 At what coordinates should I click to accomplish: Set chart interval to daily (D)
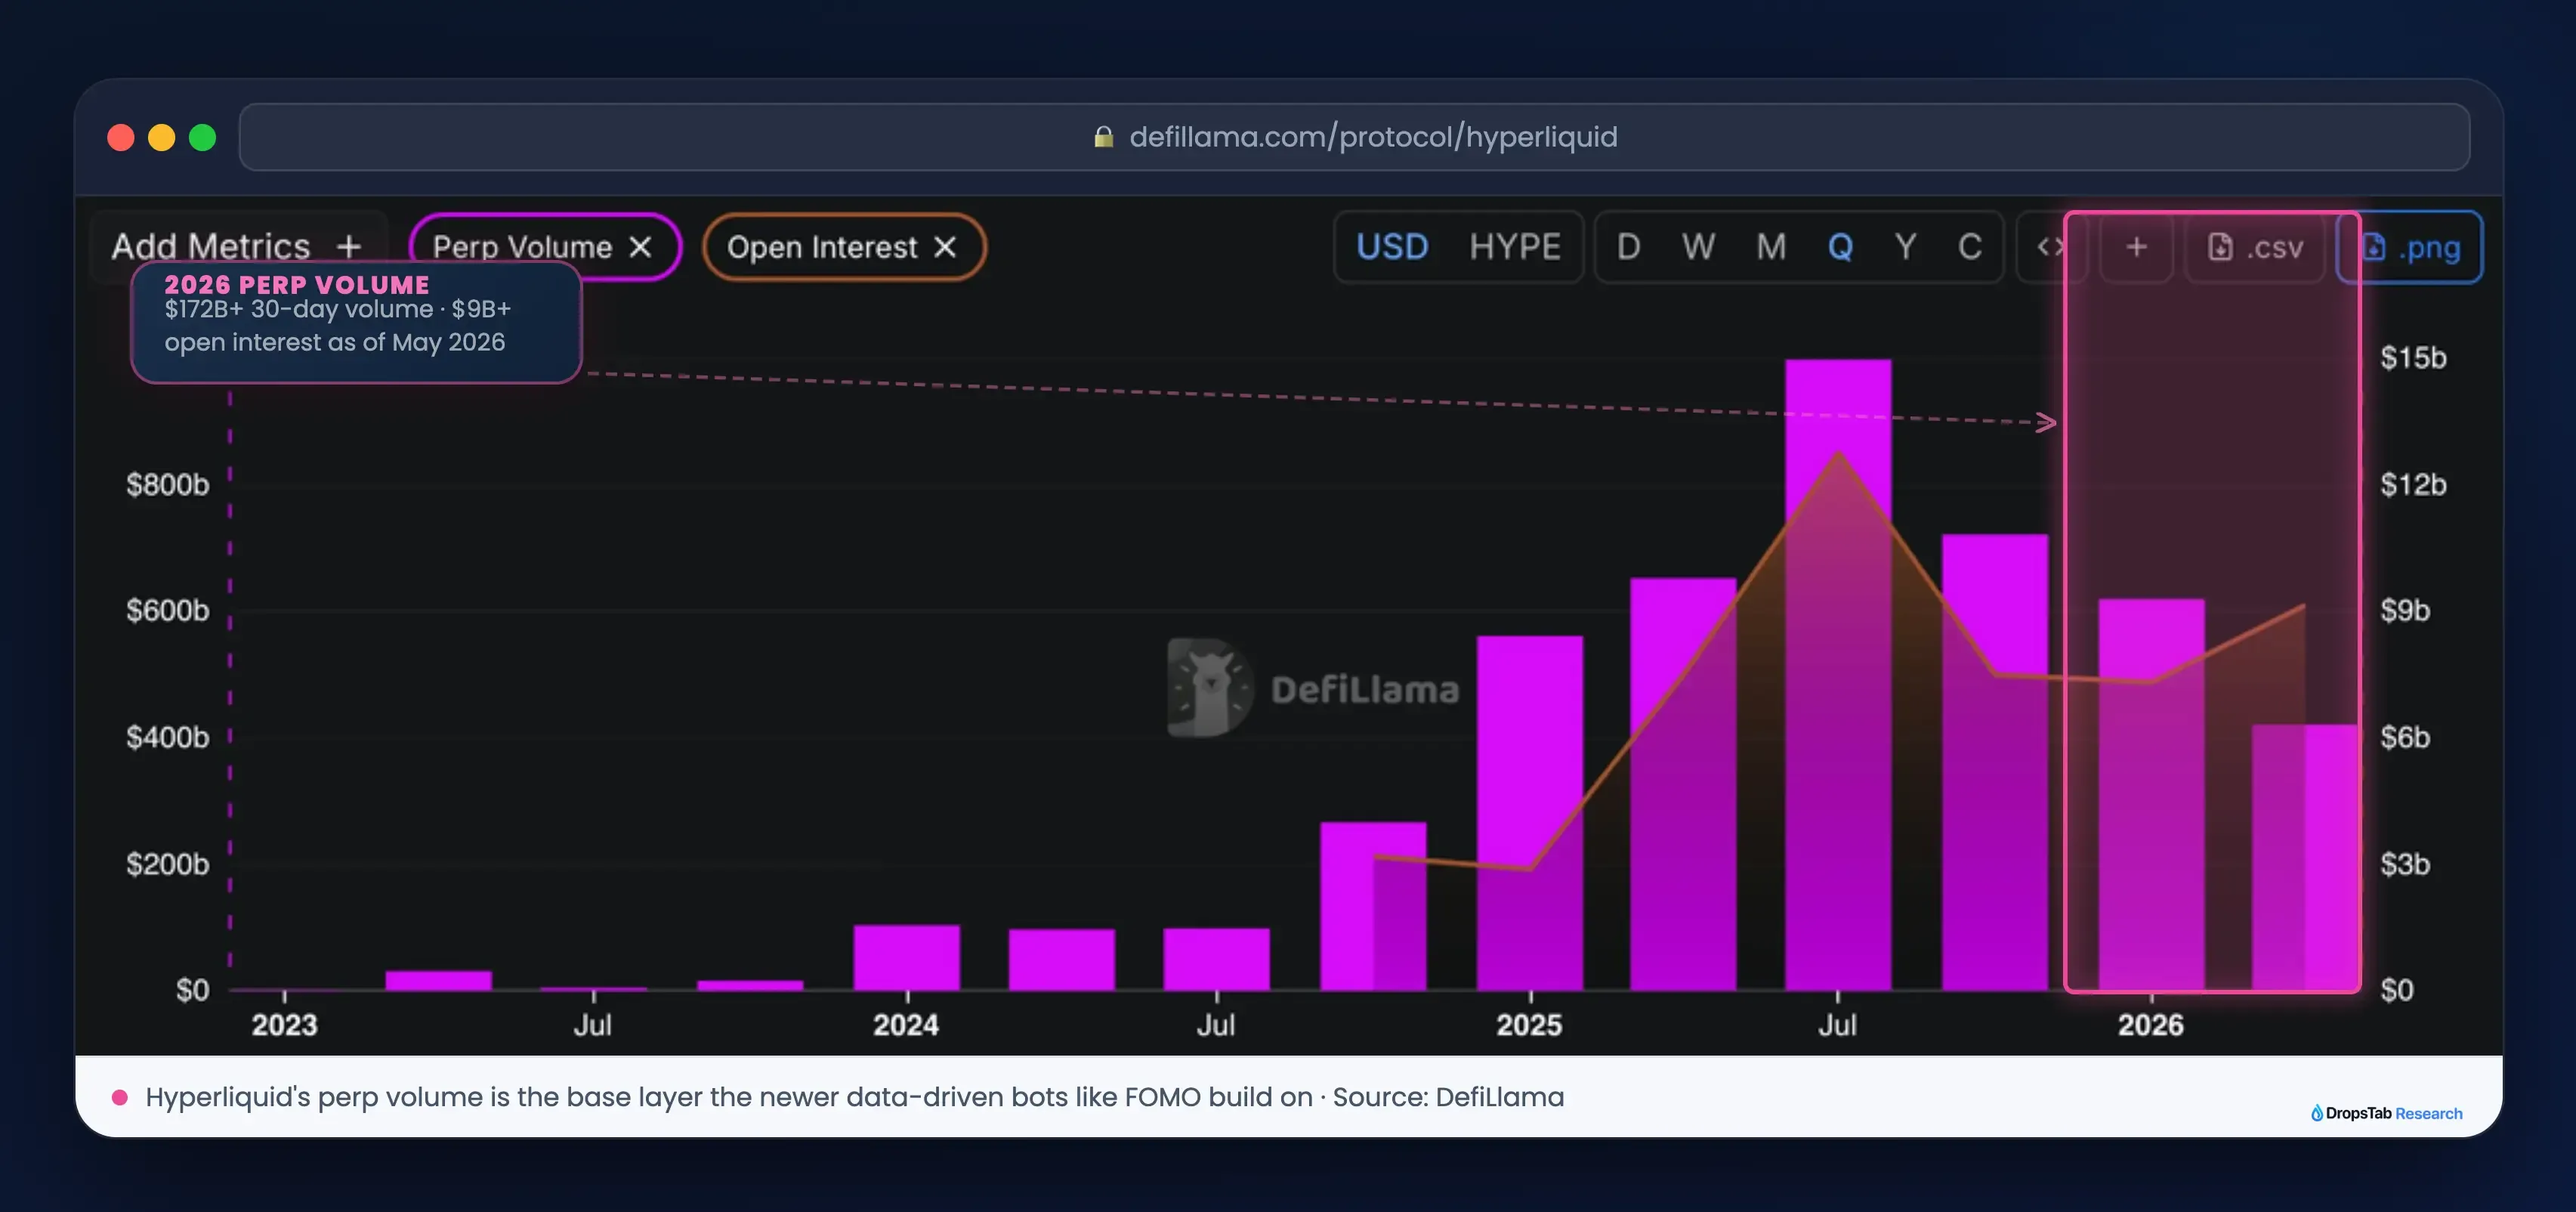tap(1628, 247)
